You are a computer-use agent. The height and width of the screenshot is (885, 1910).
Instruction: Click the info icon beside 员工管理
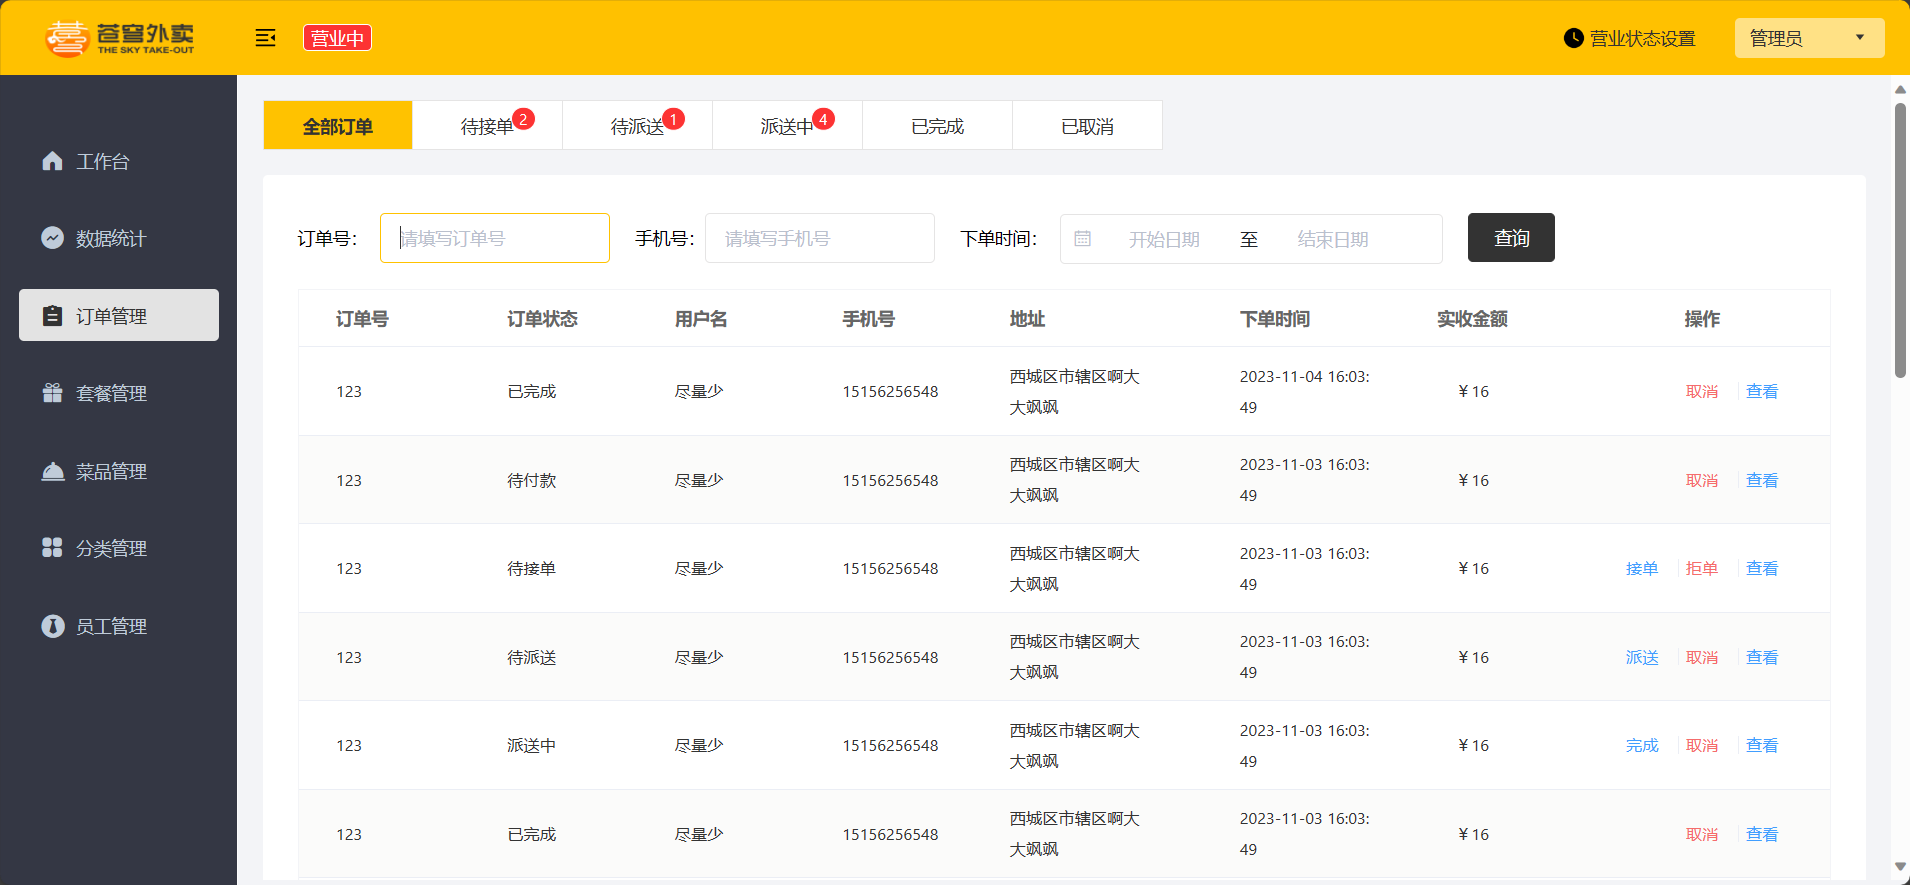[x=52, y=626]
